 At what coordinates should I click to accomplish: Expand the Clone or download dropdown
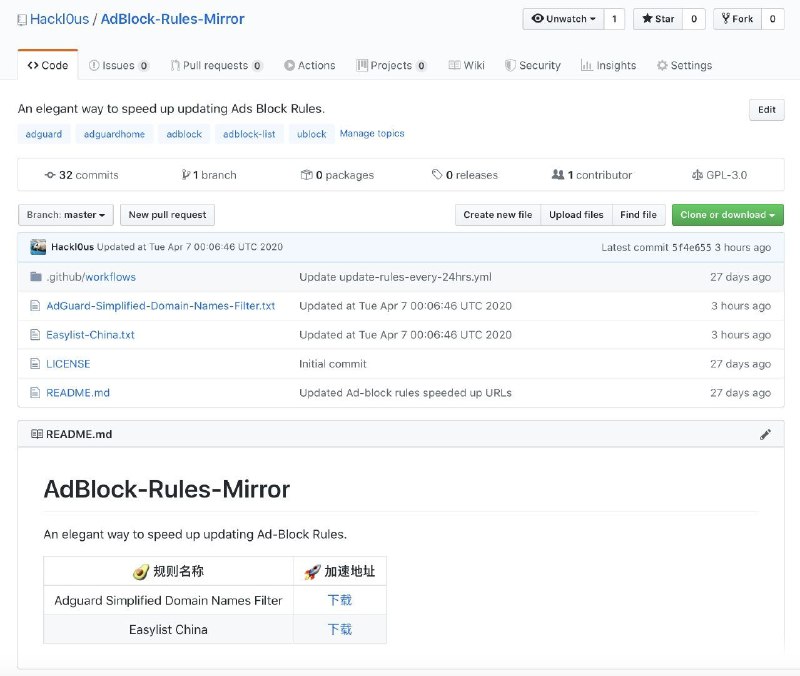pyautogui.click(x=728, y=215)
